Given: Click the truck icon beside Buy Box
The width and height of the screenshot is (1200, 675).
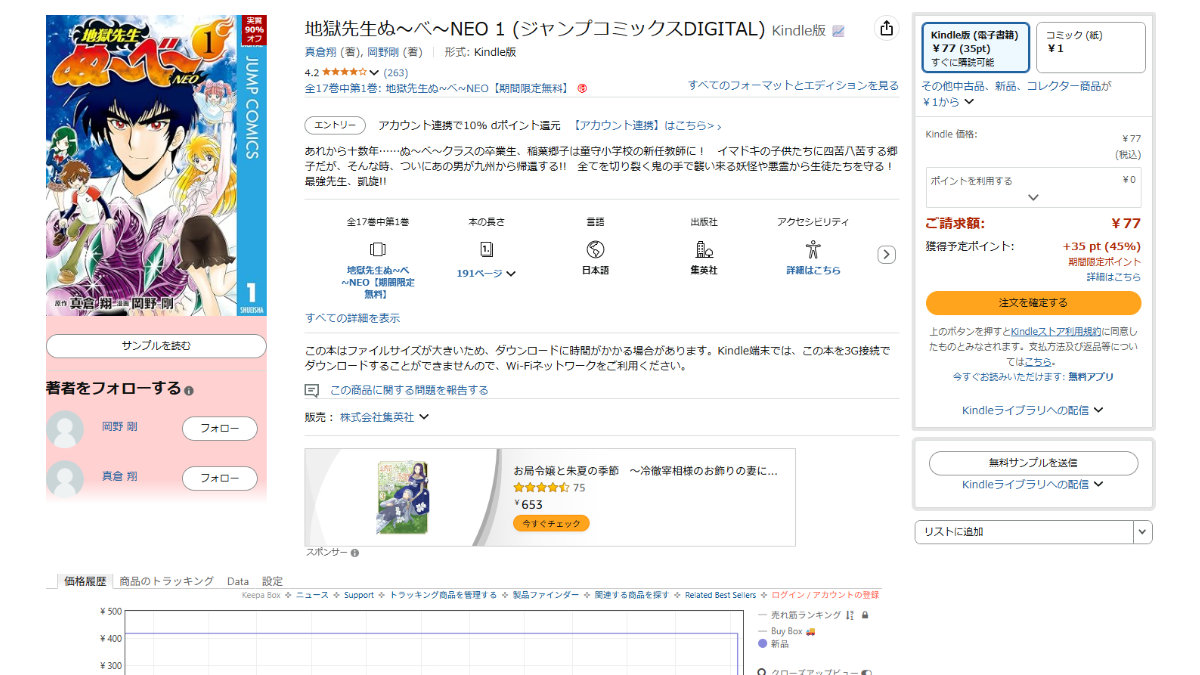Looking at the screenshot, I should click(x=810, y=631).
